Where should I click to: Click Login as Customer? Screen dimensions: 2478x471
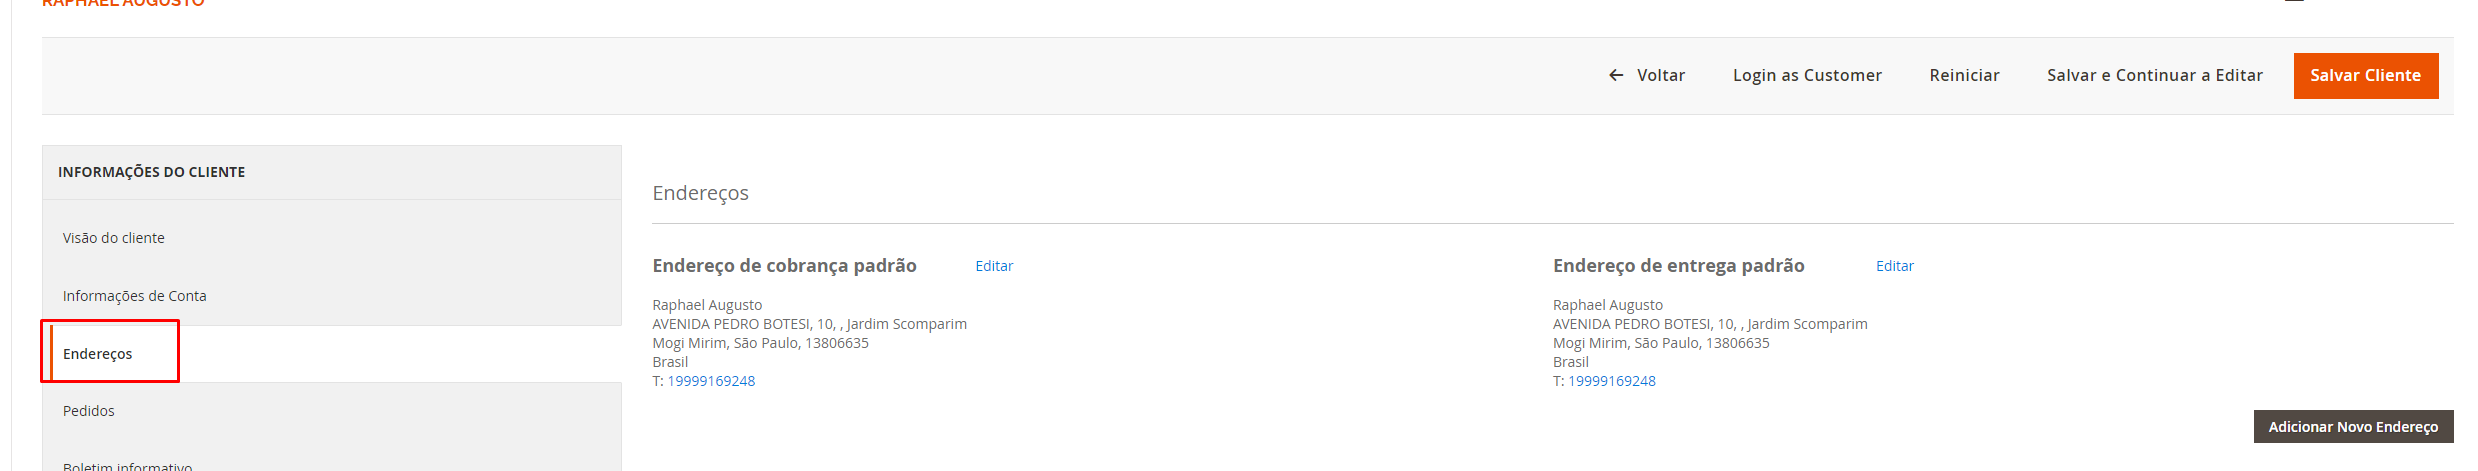(1807, 76)
